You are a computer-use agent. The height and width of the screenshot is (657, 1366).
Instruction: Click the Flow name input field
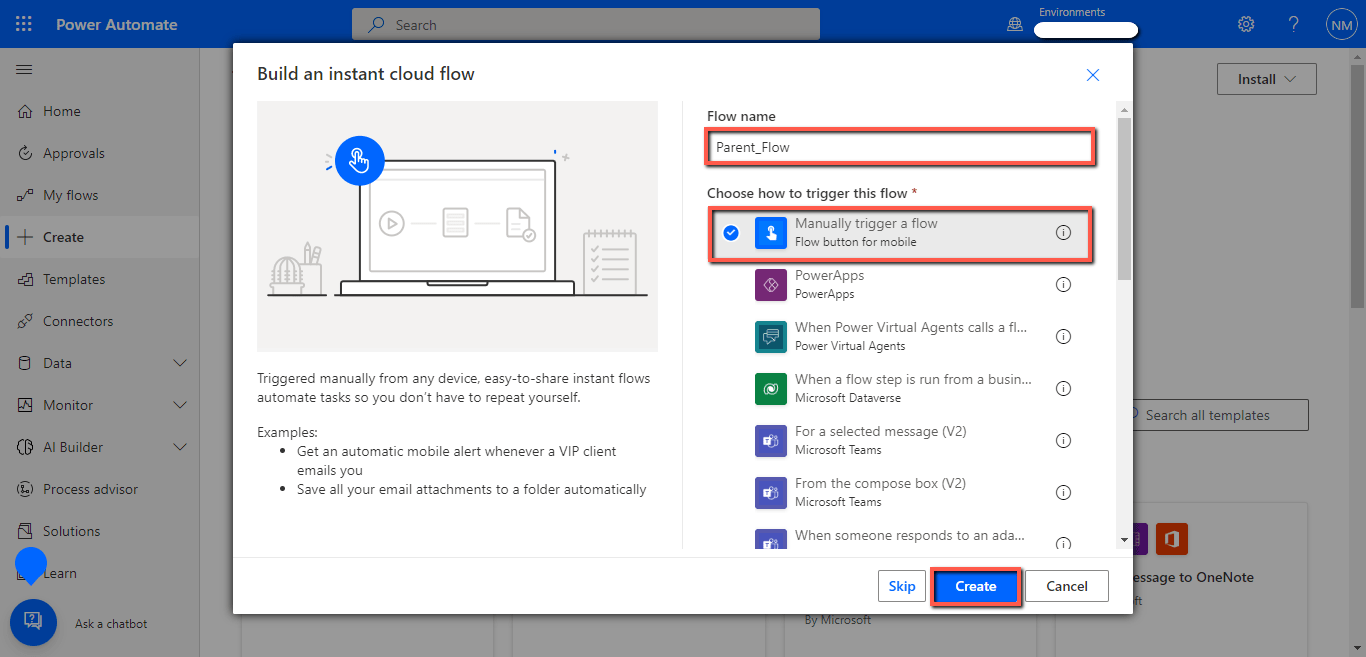pos(900,147)
